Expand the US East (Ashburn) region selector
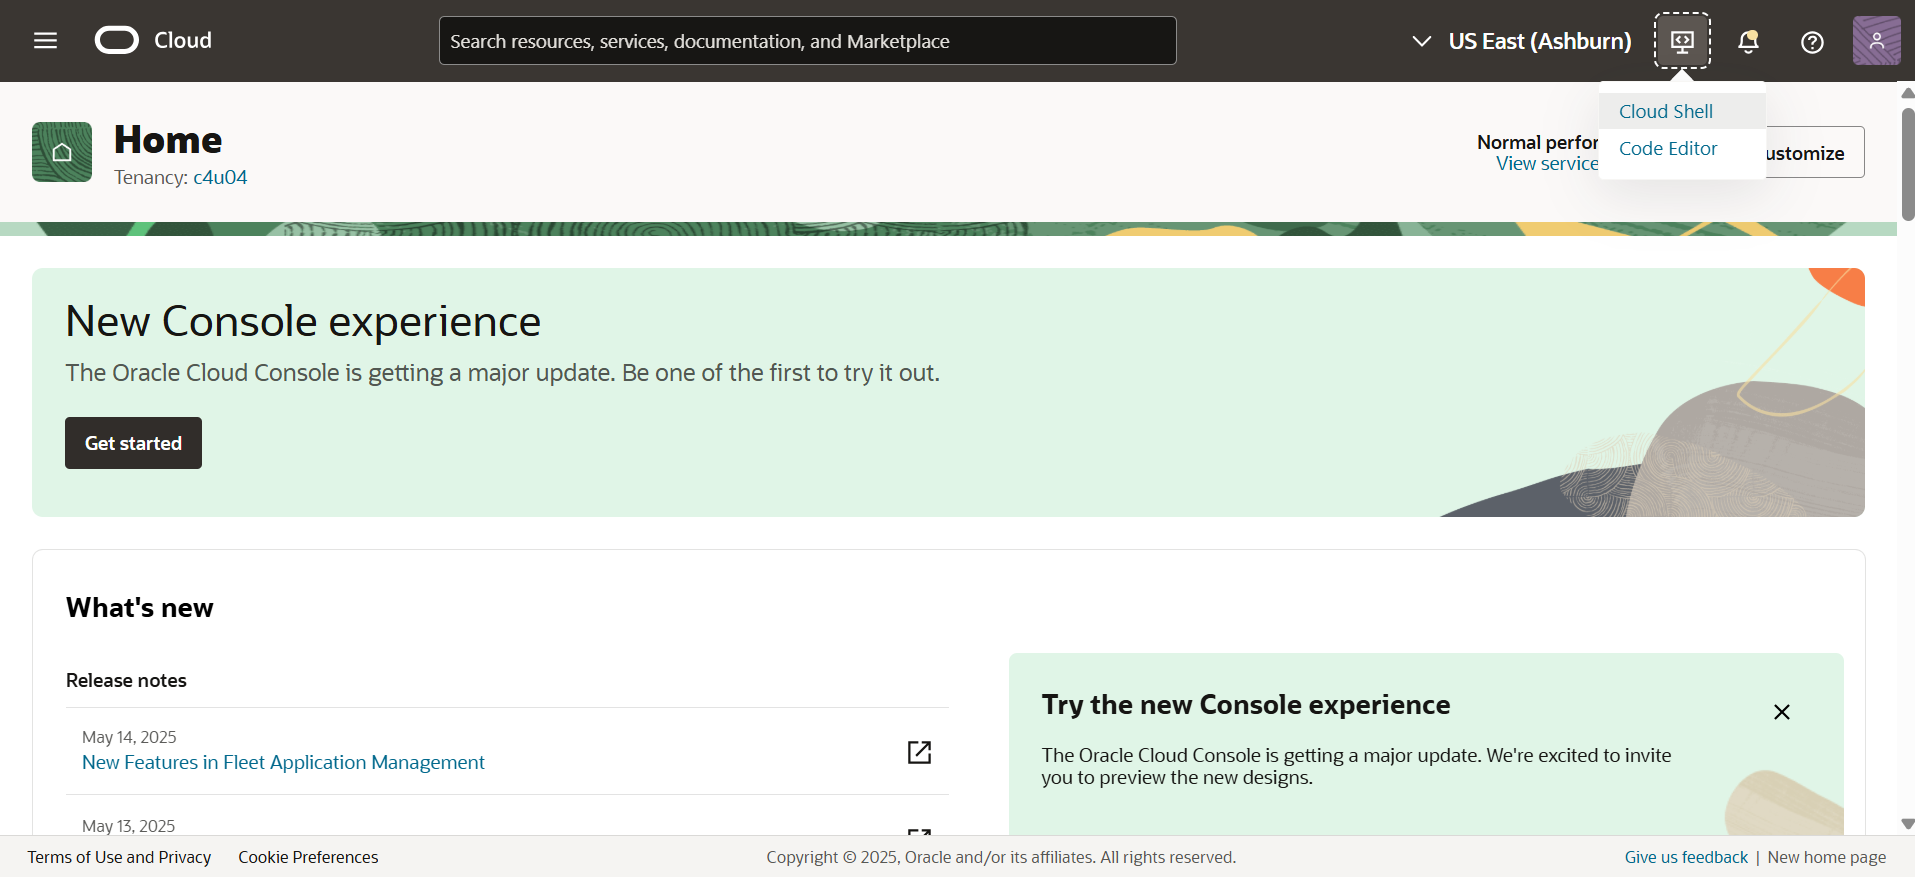Screen dimensions: 1915x877 [1521, 41]
